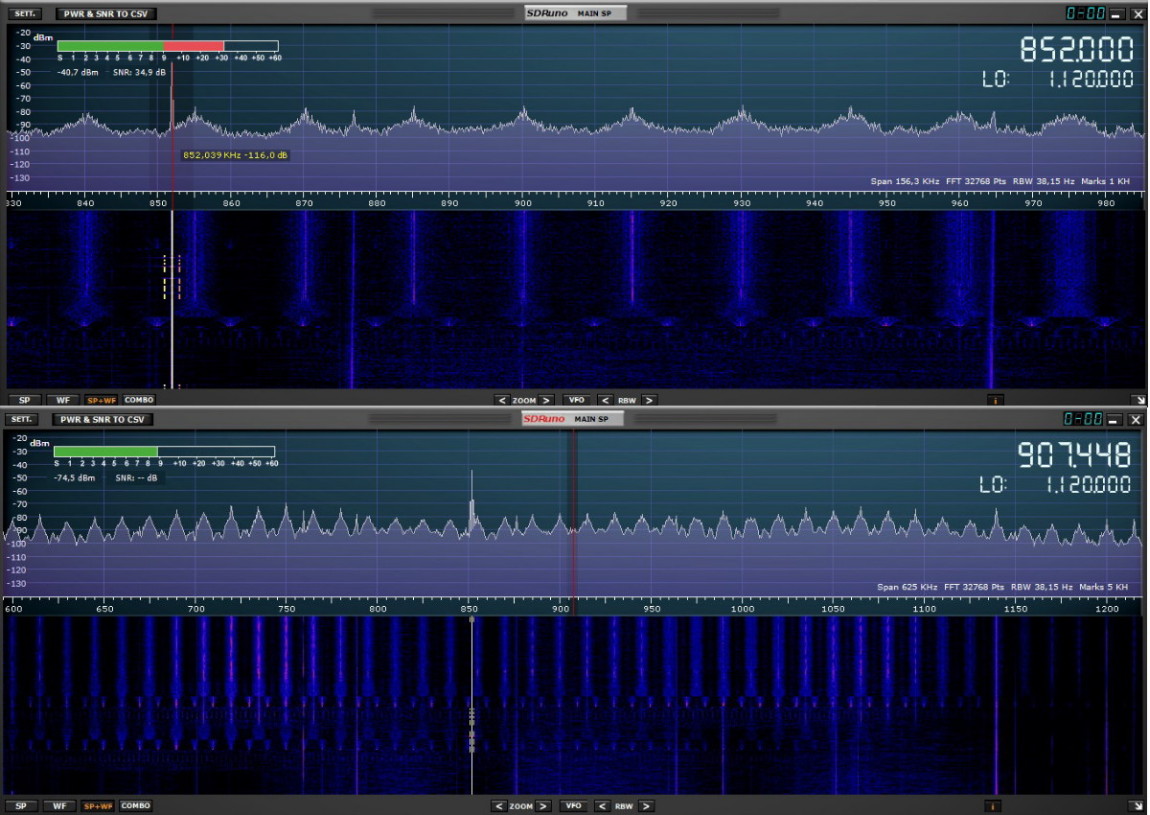Viewport: 1150px width, 815px height.
Task: Click 'Span 625 KHz' in bottom window
Action: (907, 587)
